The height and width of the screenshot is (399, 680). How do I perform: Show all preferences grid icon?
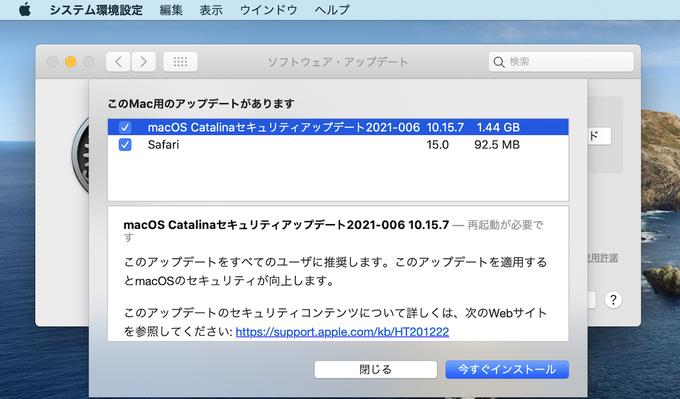point(180,62)
